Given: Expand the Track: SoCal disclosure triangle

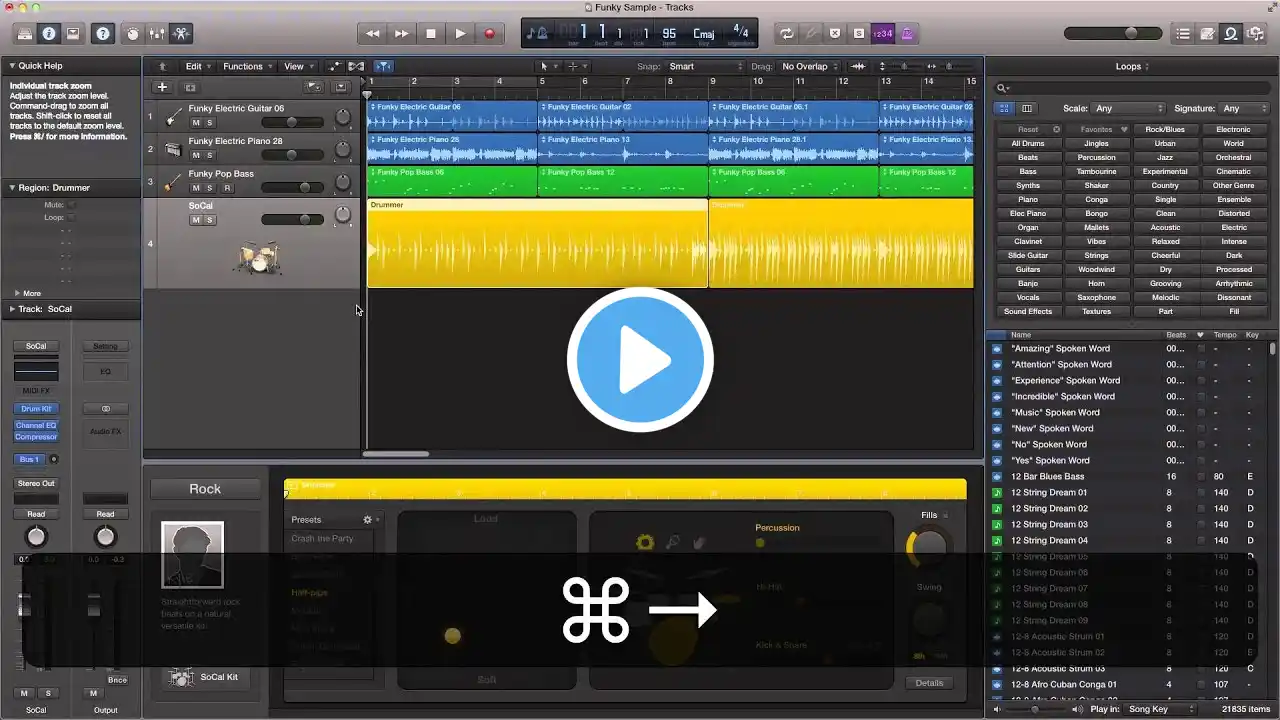Looking at the screenshot, I should (12, 309).
